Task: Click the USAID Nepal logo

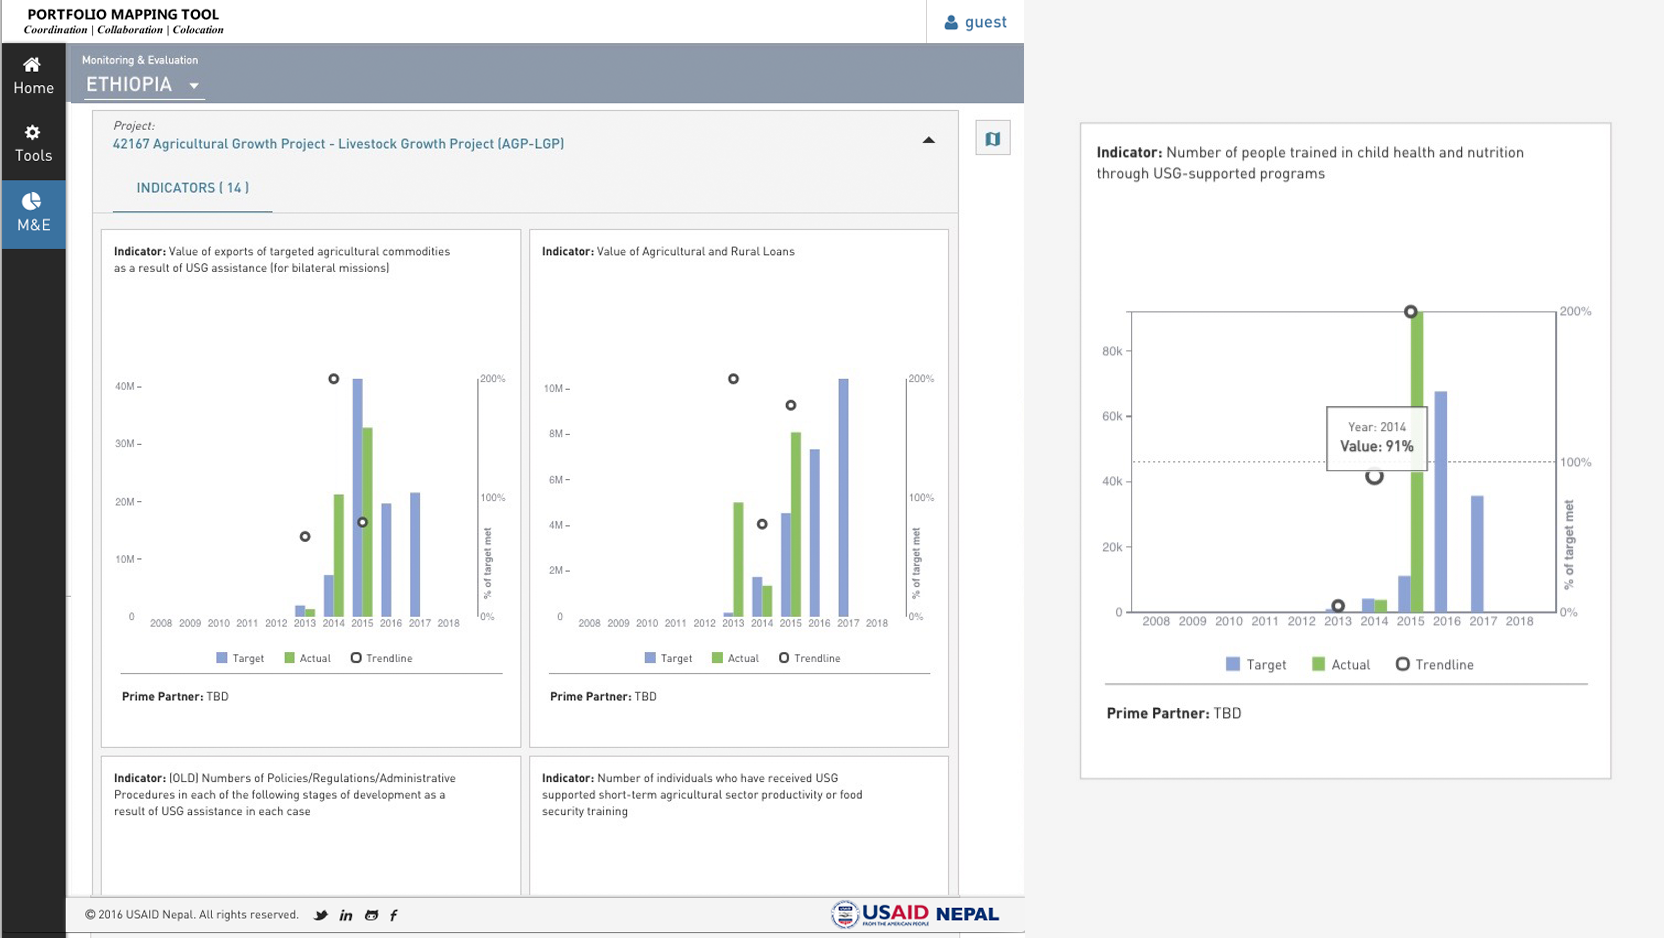Action: pos(914,914)
